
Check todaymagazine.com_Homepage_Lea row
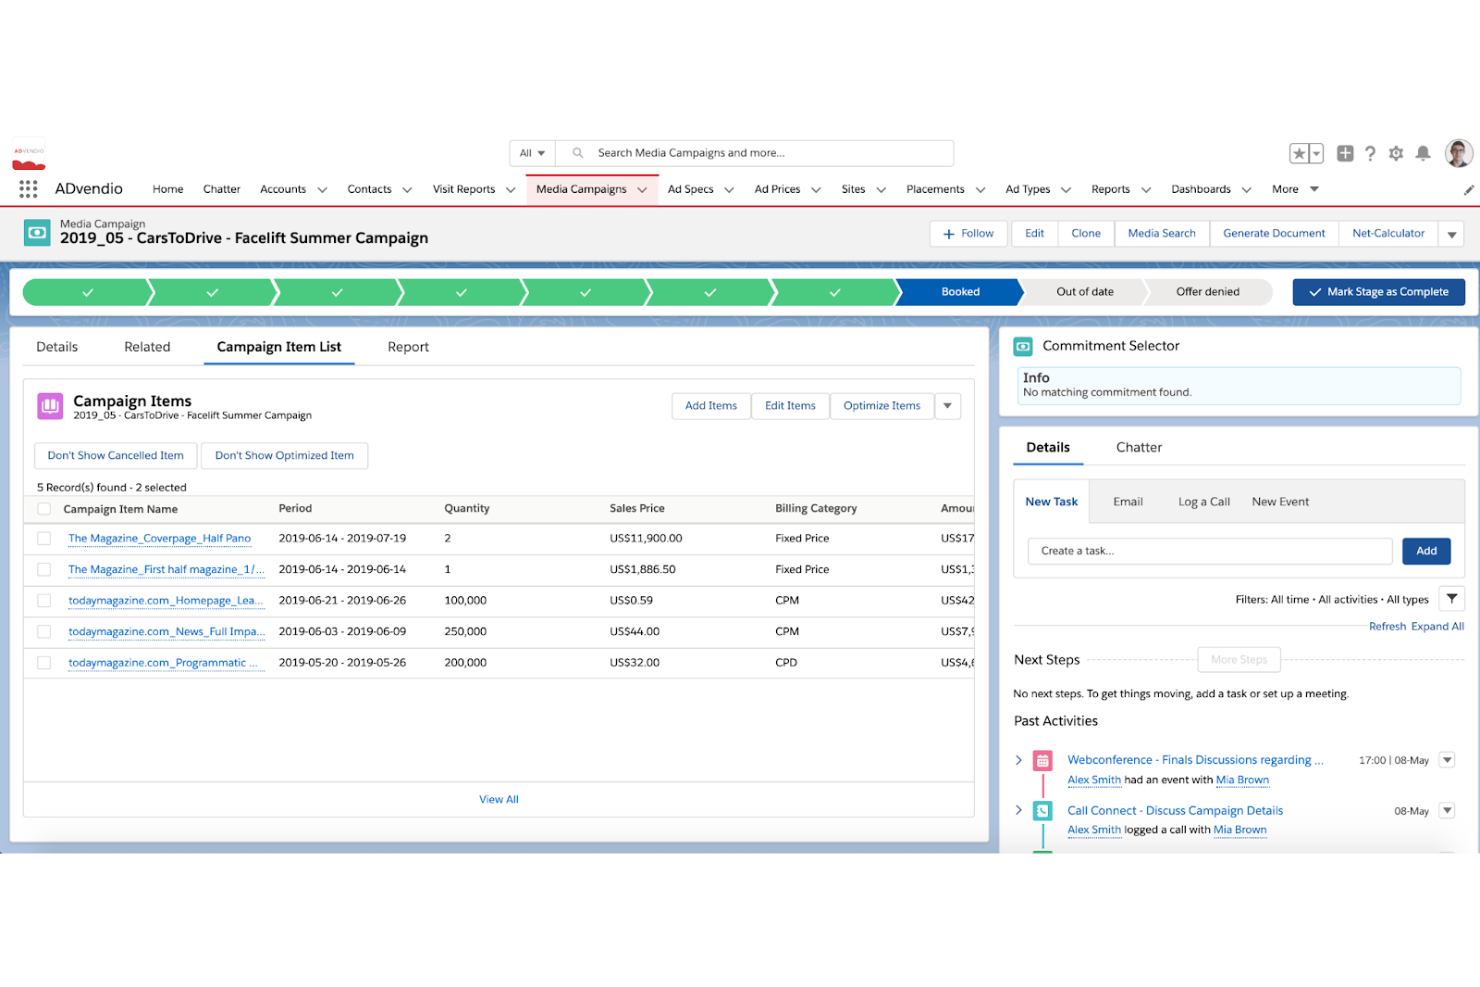pyautogui.click(x=44, y=601)
